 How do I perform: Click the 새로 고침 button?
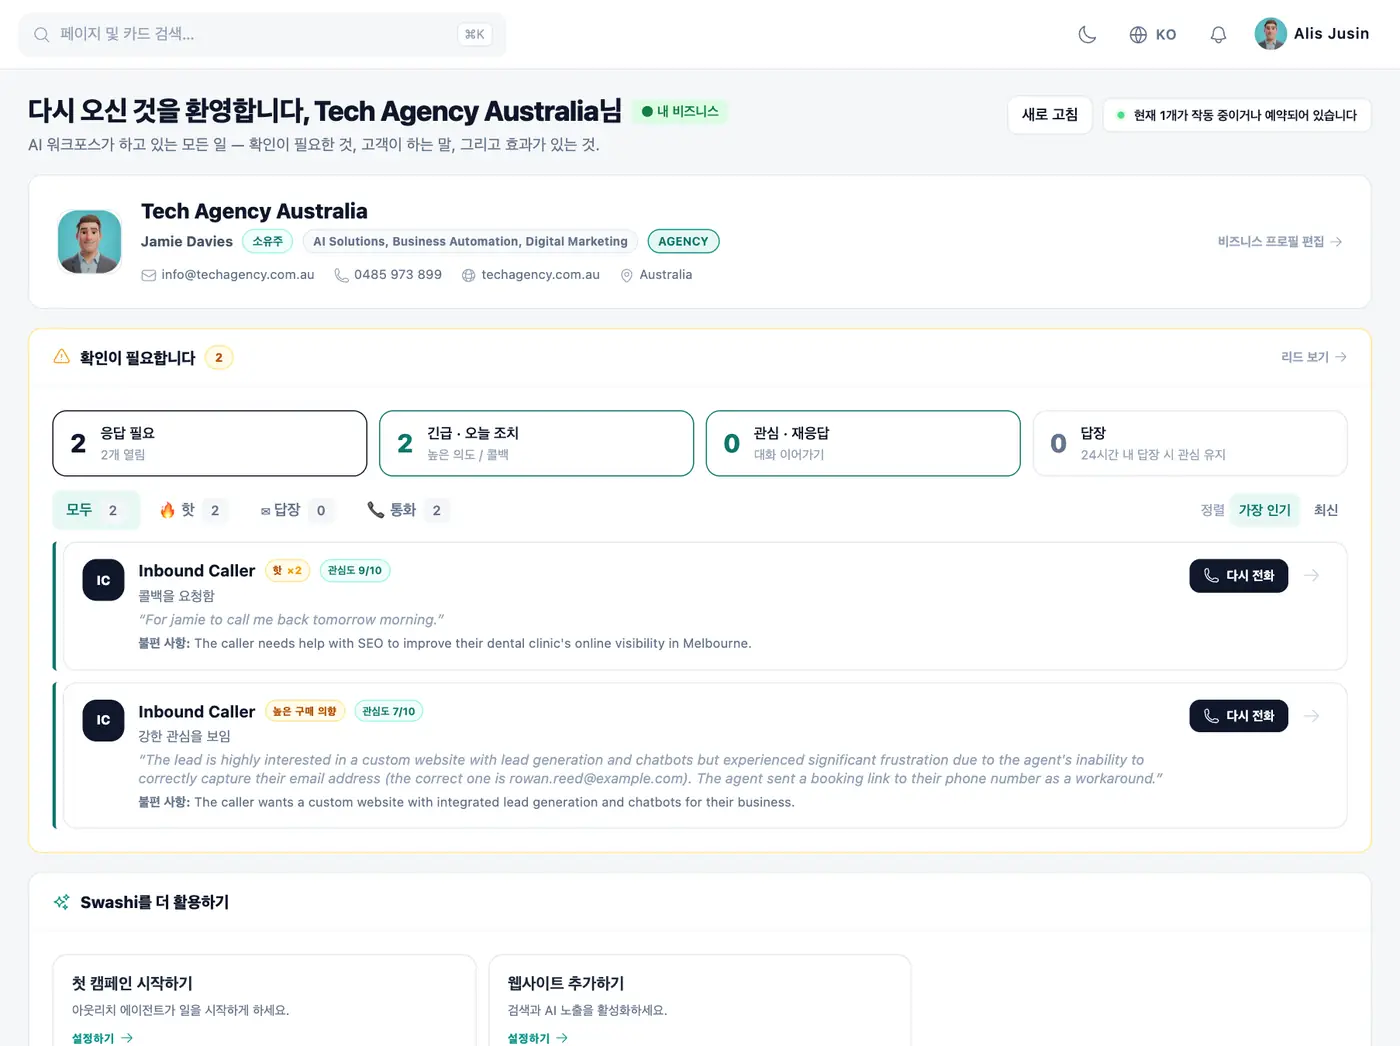pos(1049,115)
